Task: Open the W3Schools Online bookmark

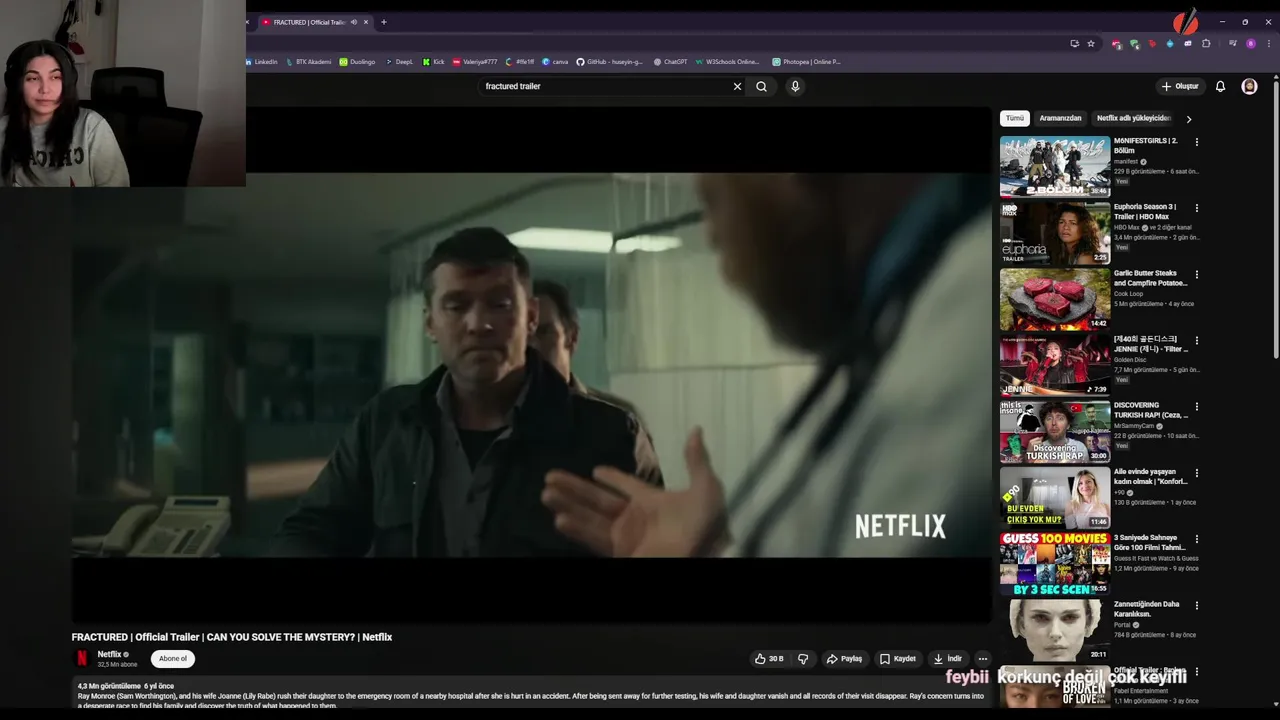Action: point(728,62)
